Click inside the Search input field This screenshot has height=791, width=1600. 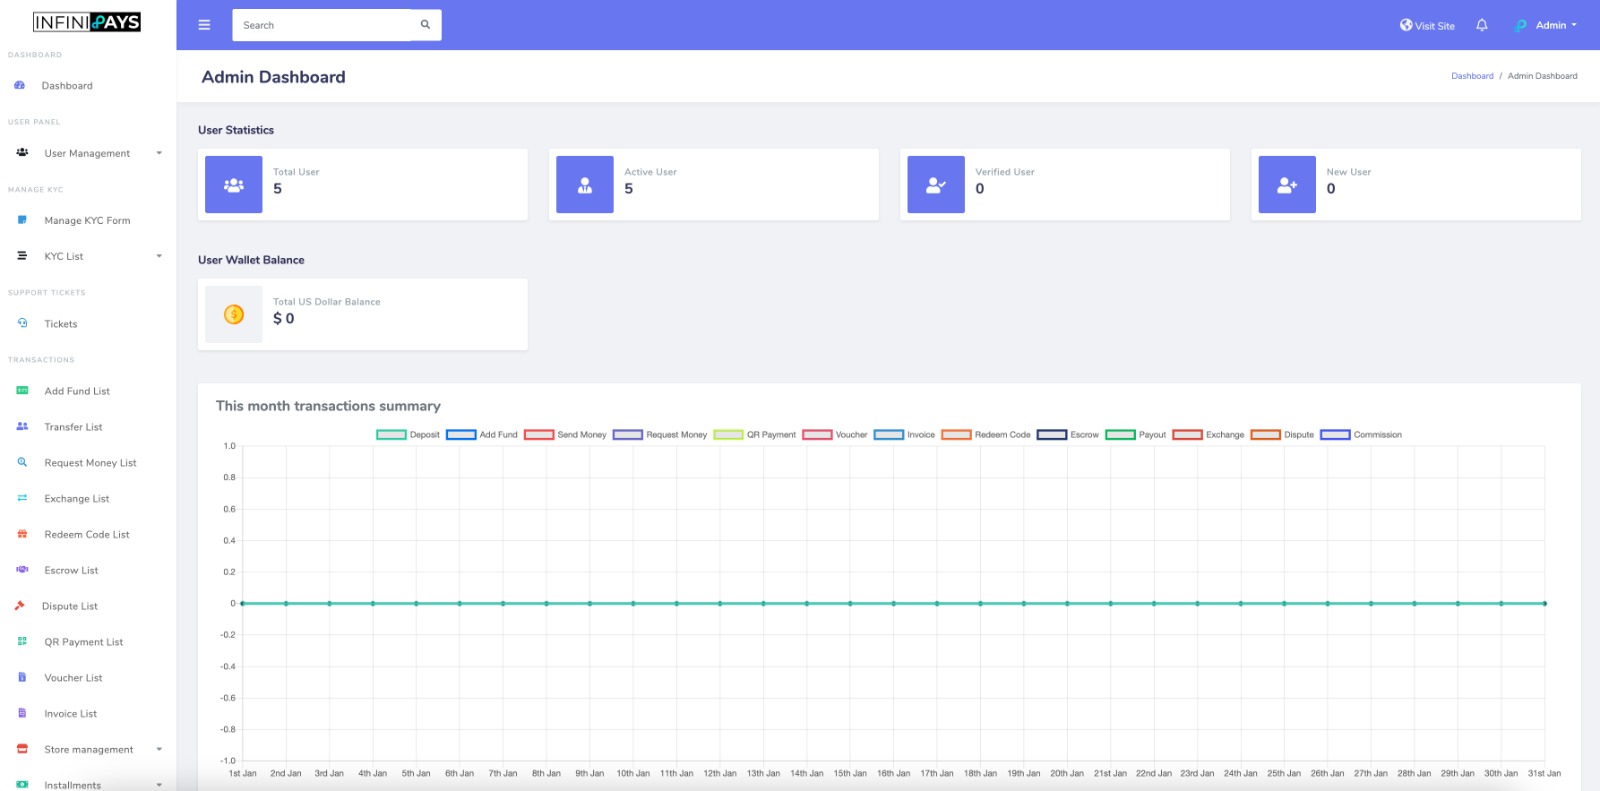(320, 25)
